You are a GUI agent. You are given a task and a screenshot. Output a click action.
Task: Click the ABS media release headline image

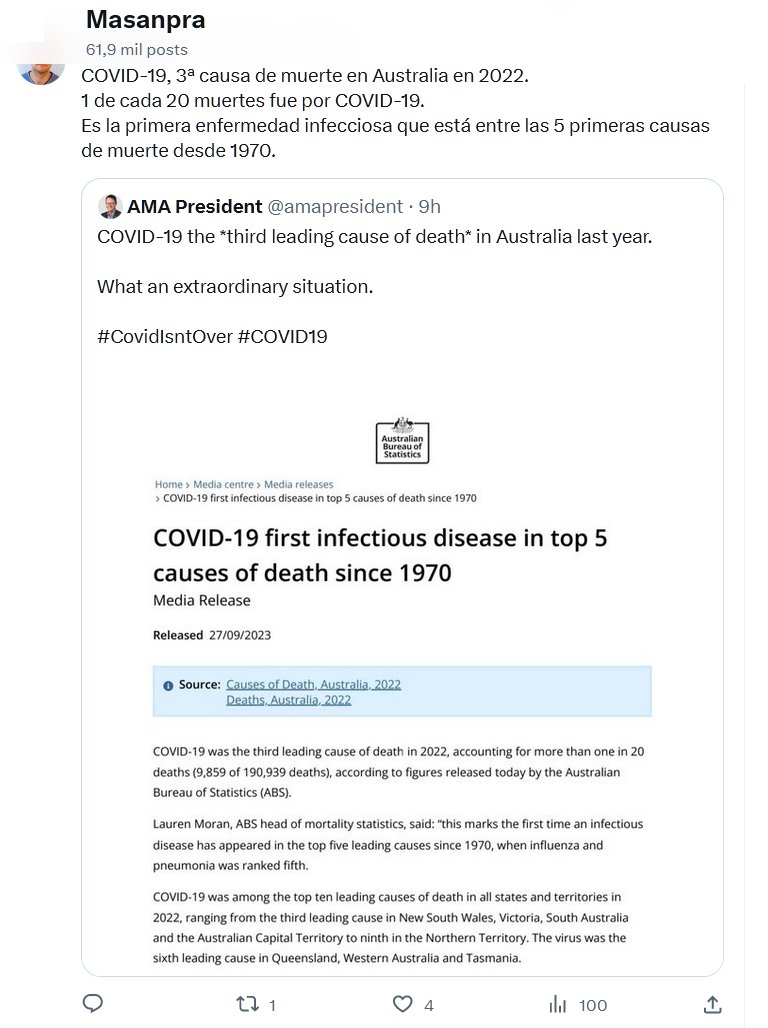coord(380,554)
